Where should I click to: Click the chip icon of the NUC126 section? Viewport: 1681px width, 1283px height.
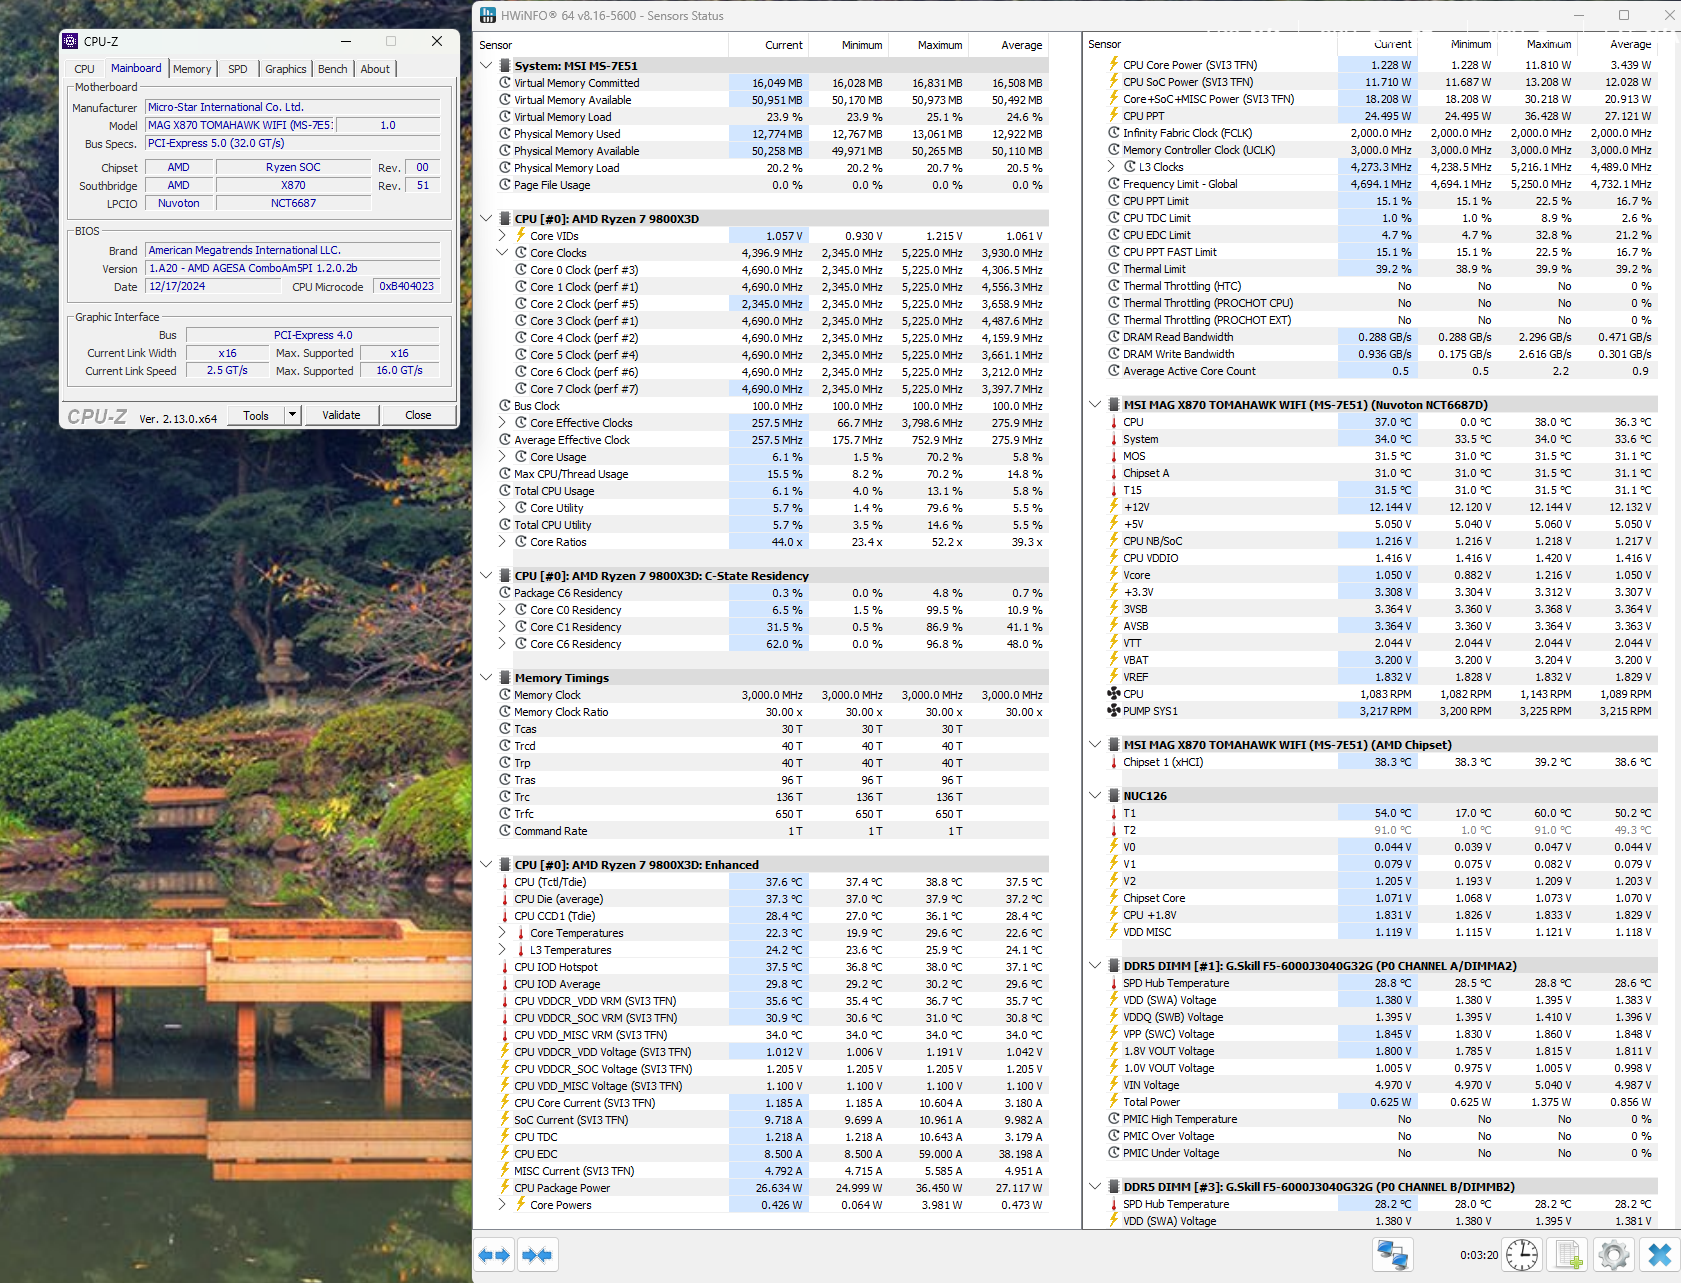point(1114,796)
